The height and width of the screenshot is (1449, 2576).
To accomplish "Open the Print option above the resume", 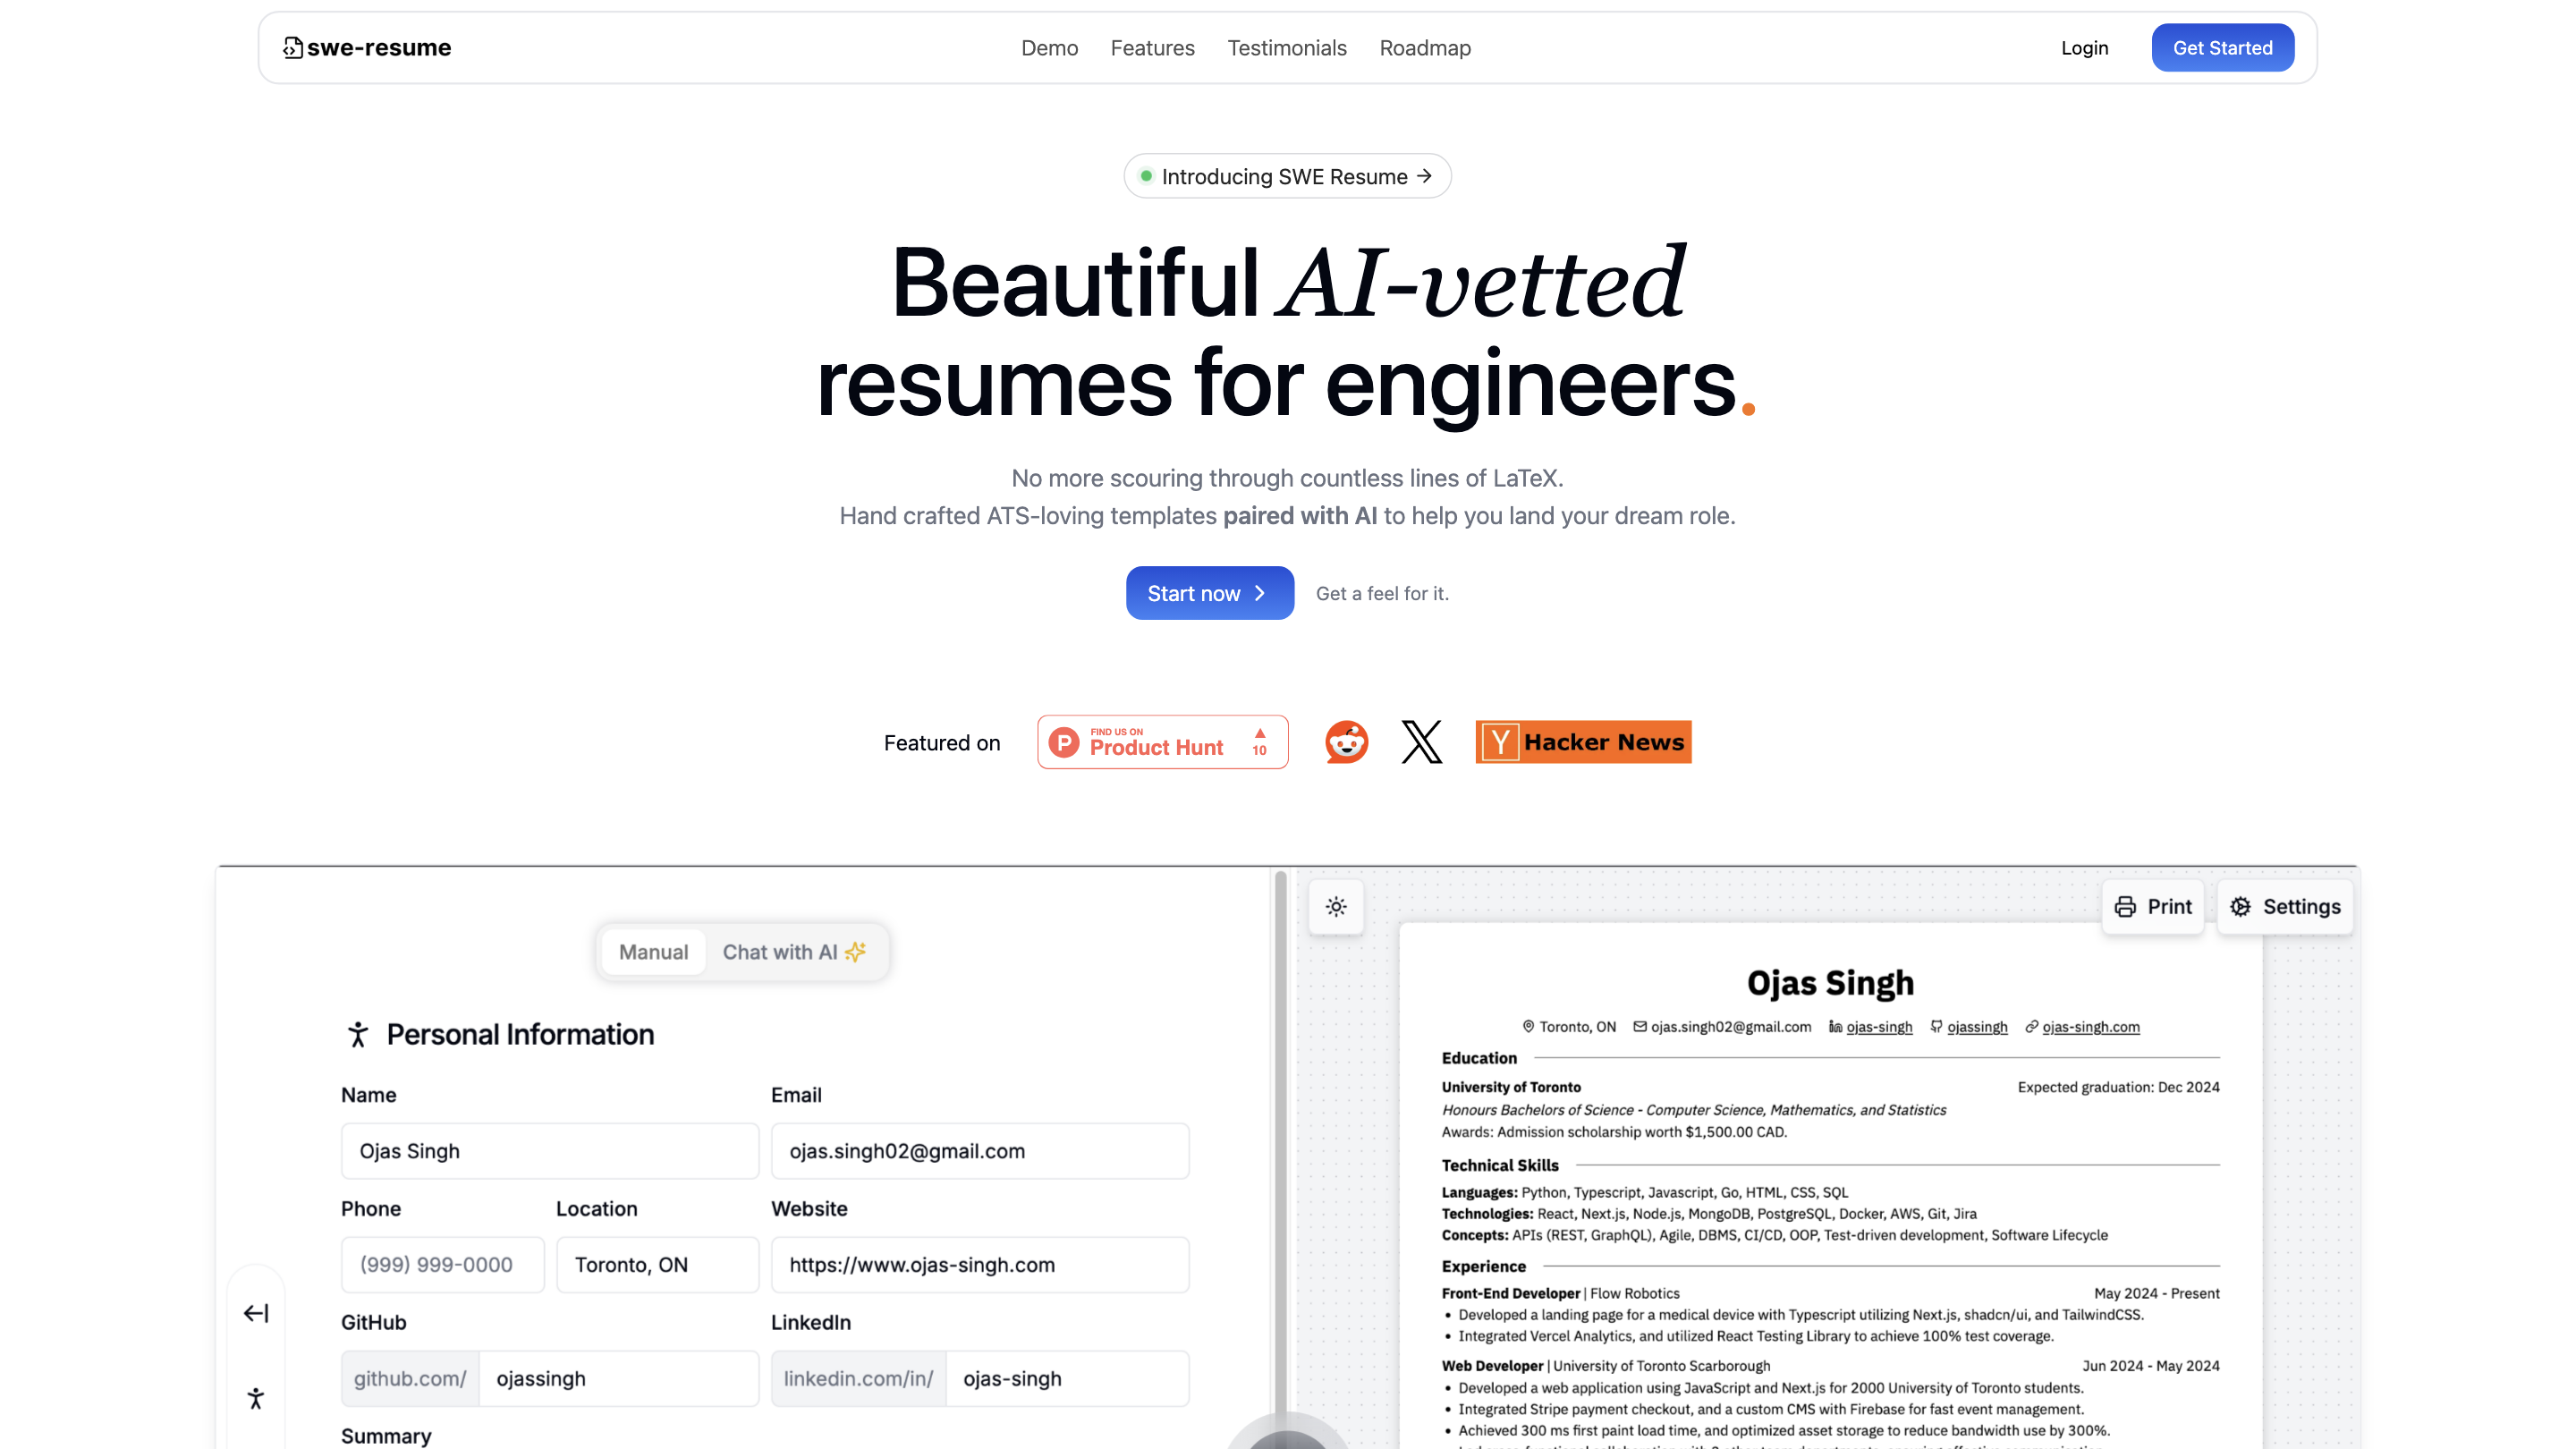I will pos(2153,906).
